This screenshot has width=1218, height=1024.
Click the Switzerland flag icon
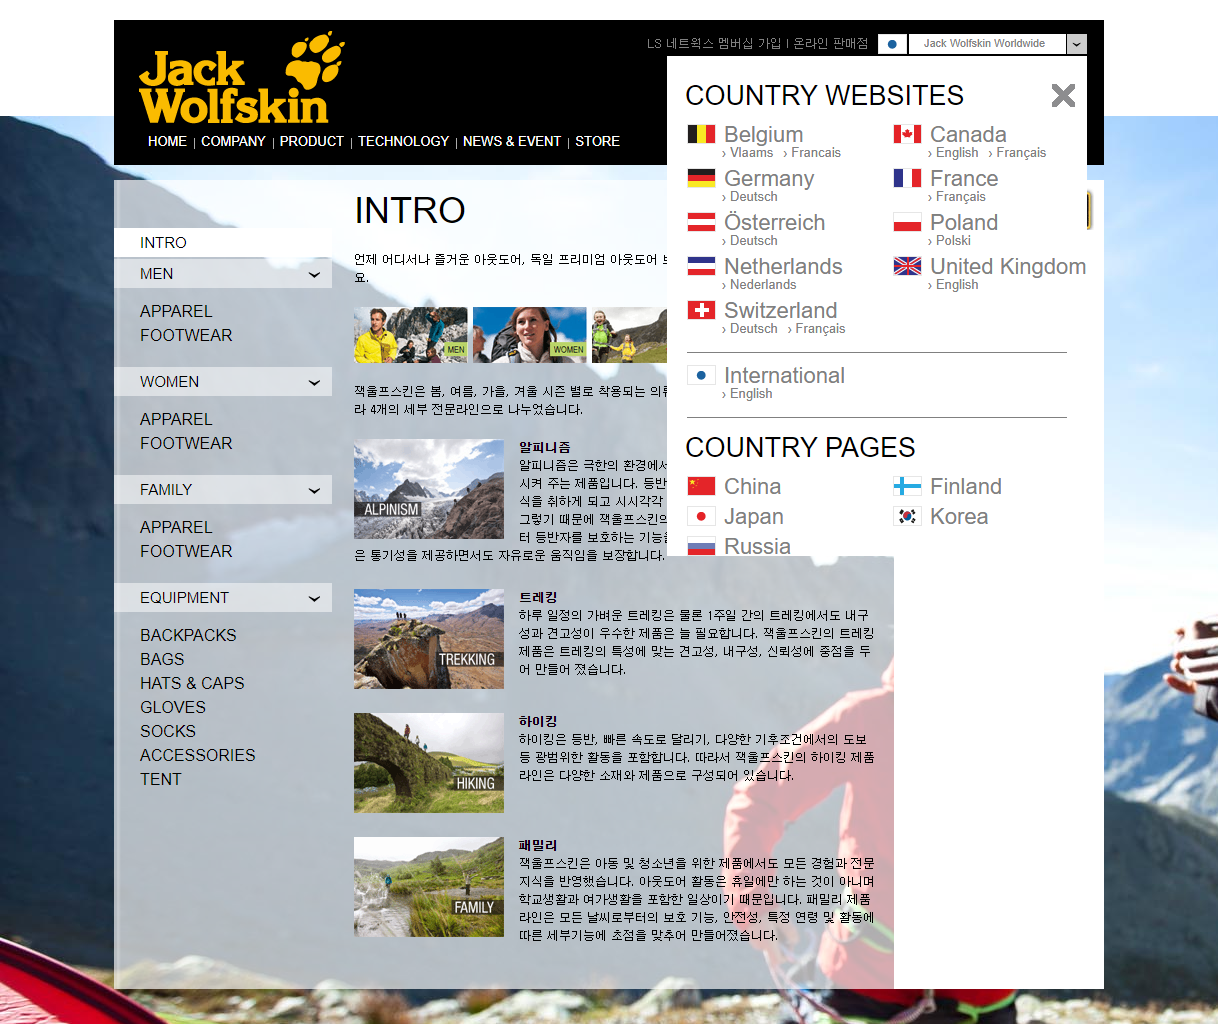pos(701,310)
